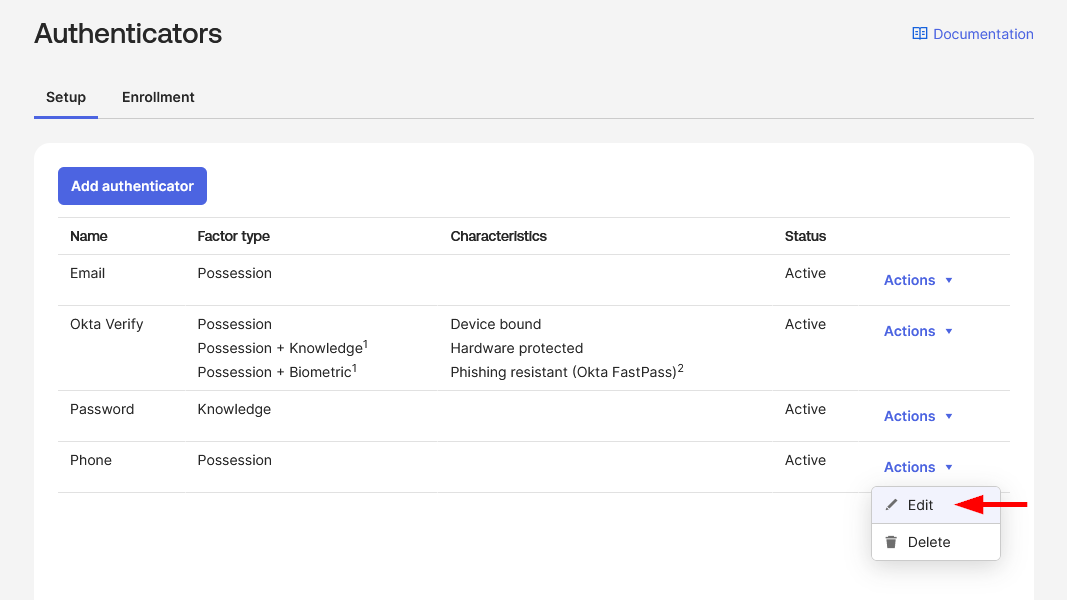Select the Characteristics column header

pyautogui.click(x=498, y=236)
